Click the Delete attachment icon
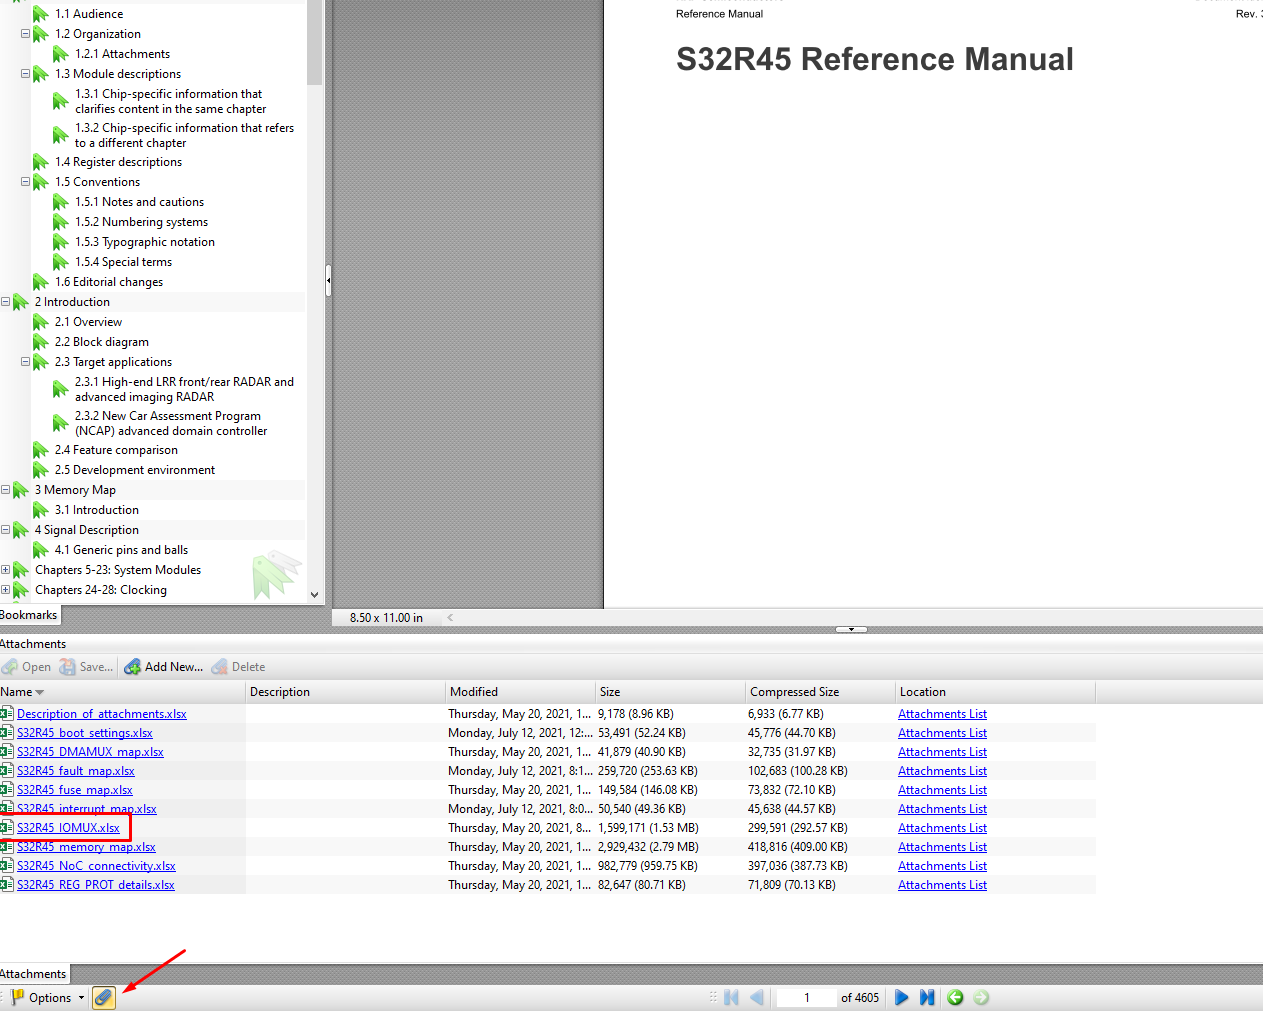The height and width of the screenshot is (1011, 1263). 221,666
